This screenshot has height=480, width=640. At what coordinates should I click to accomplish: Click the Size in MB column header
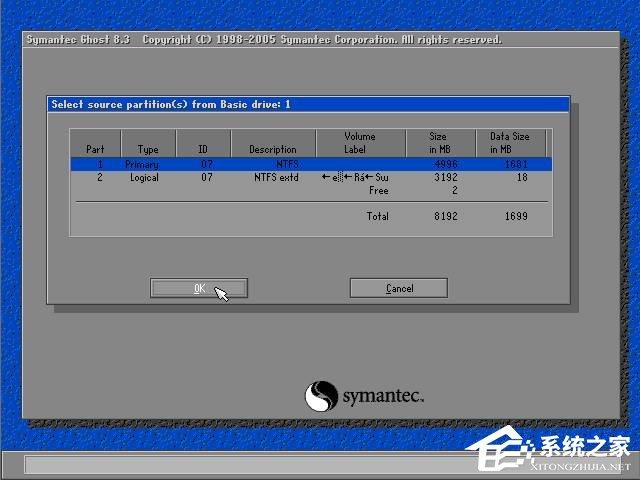point(440,143)
